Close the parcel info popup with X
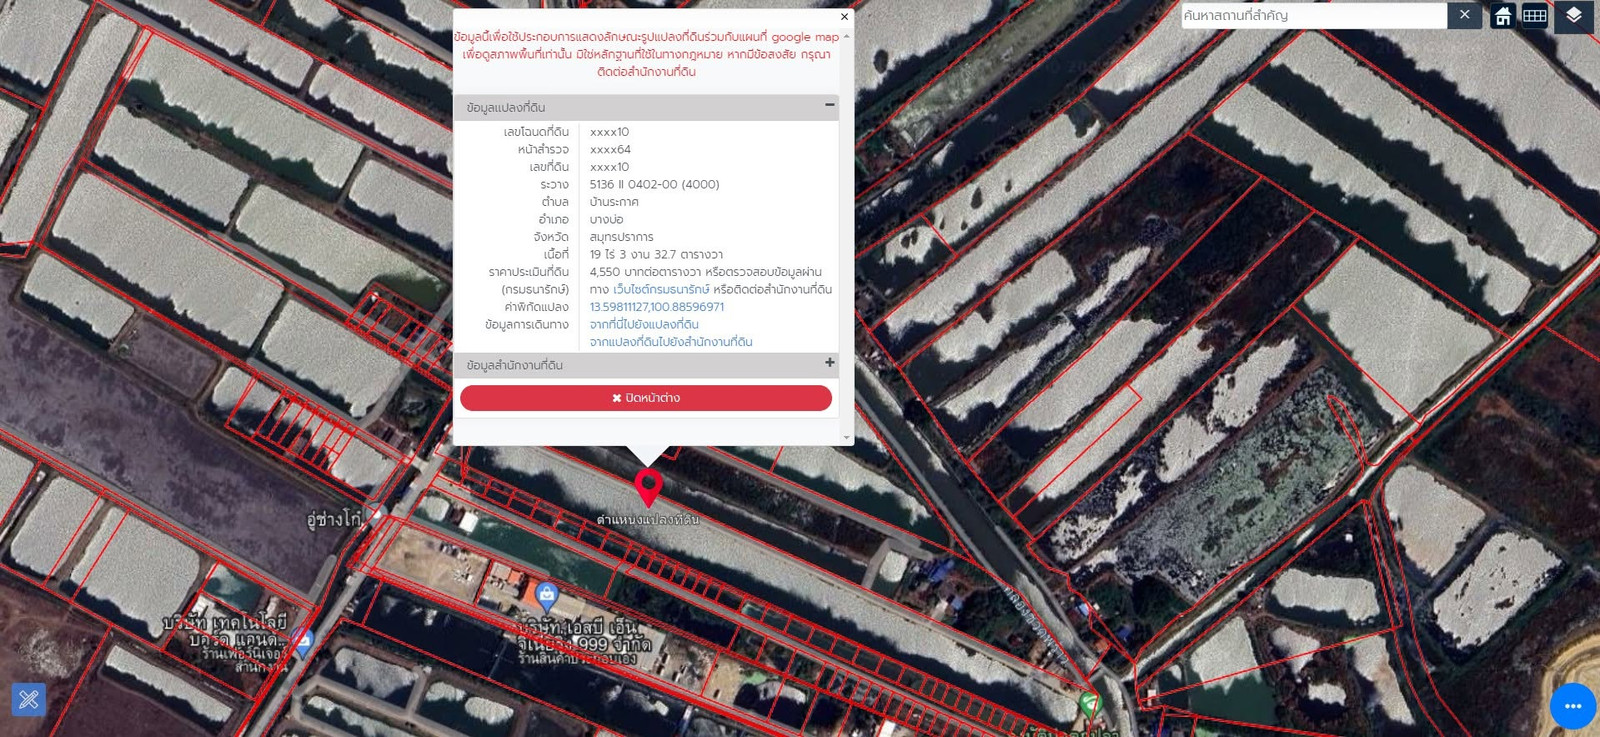 pos(844,16)
